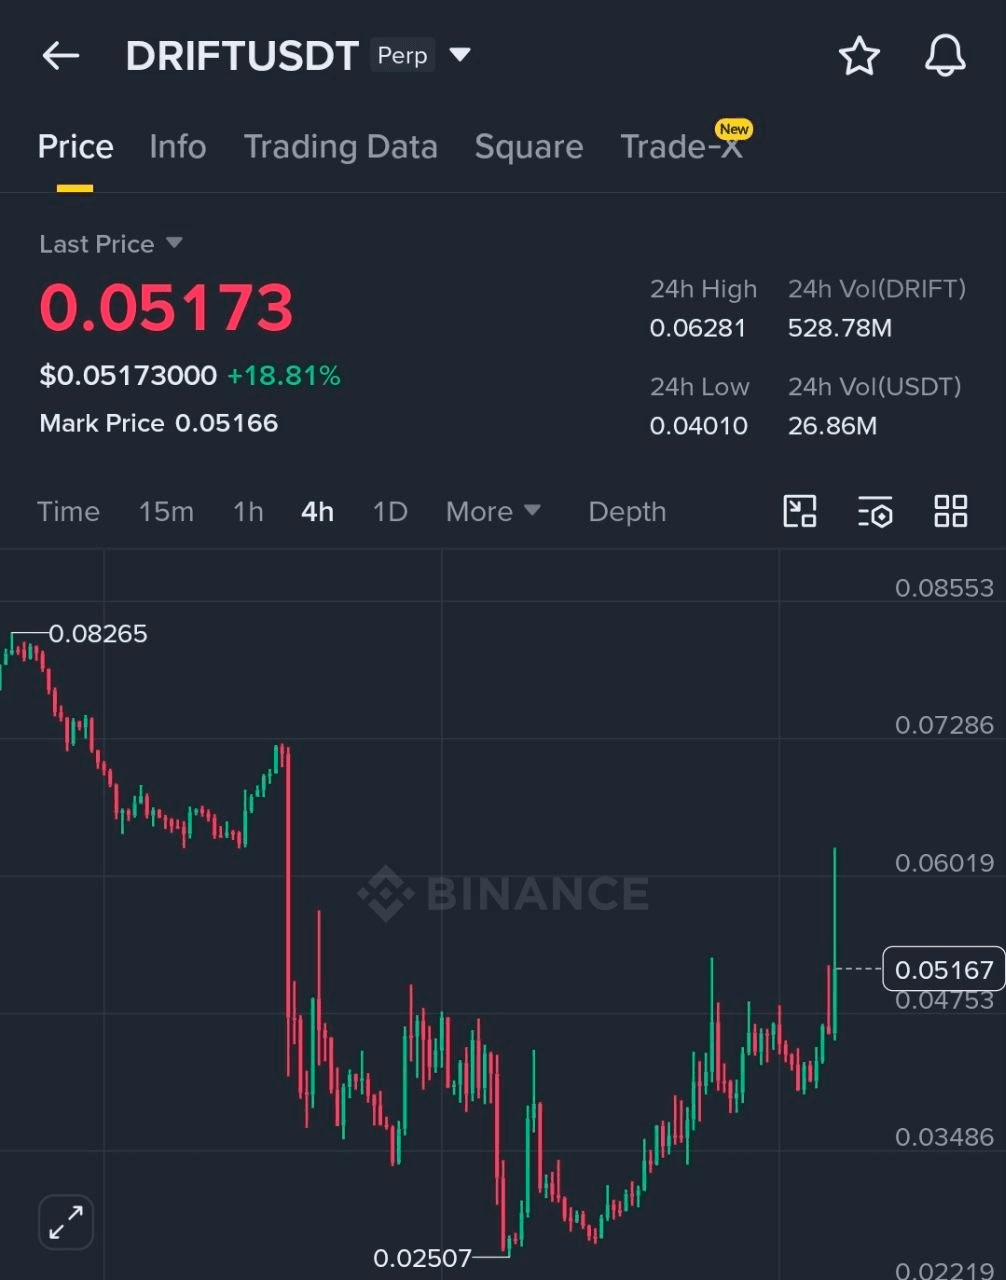This screenshot has height=1280, width=1006.
Task: Open chart indicator settings icon
Action: pyautogui.click(x=875, y=511)
